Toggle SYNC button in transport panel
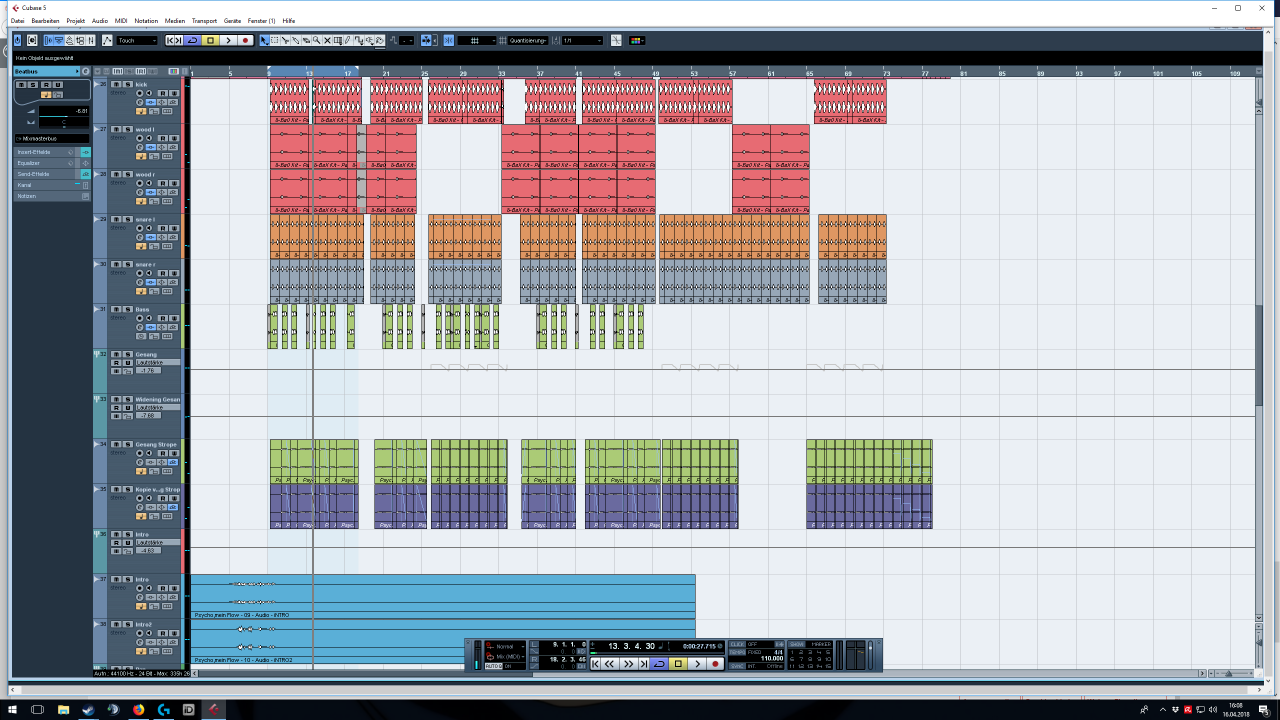 (x=737, y=666)
